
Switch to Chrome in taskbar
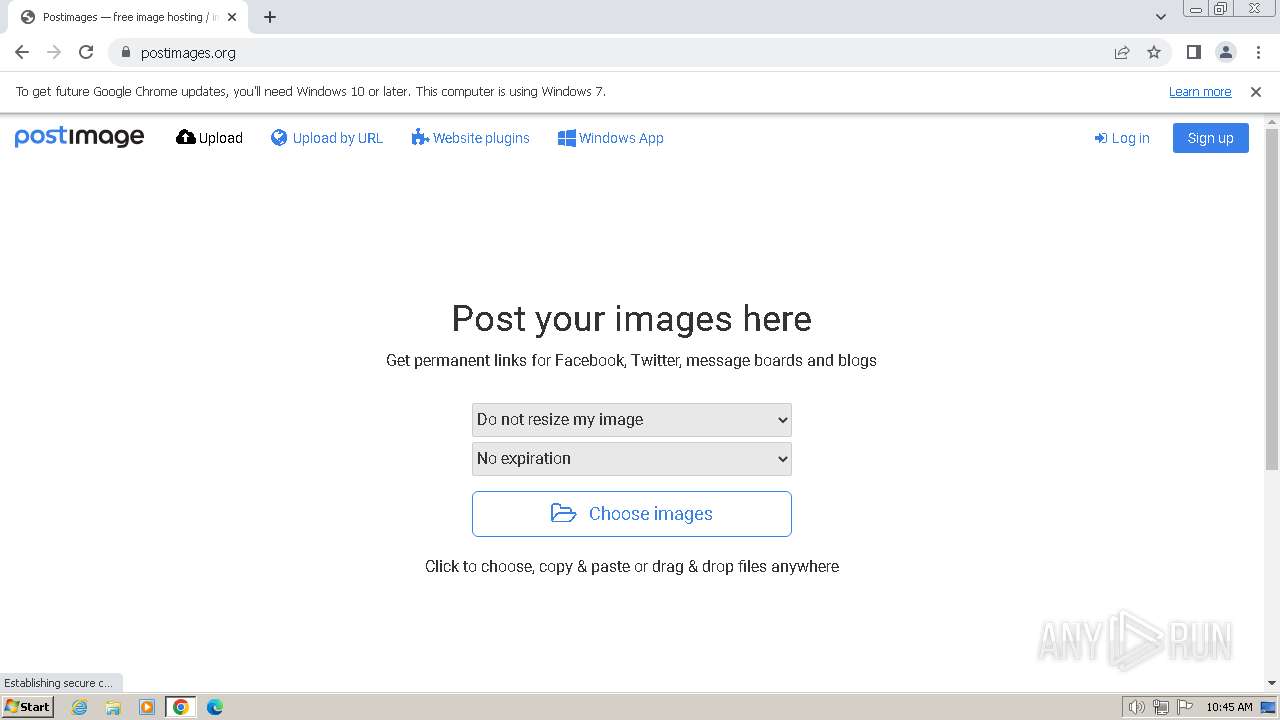click(x=181, y=707)
